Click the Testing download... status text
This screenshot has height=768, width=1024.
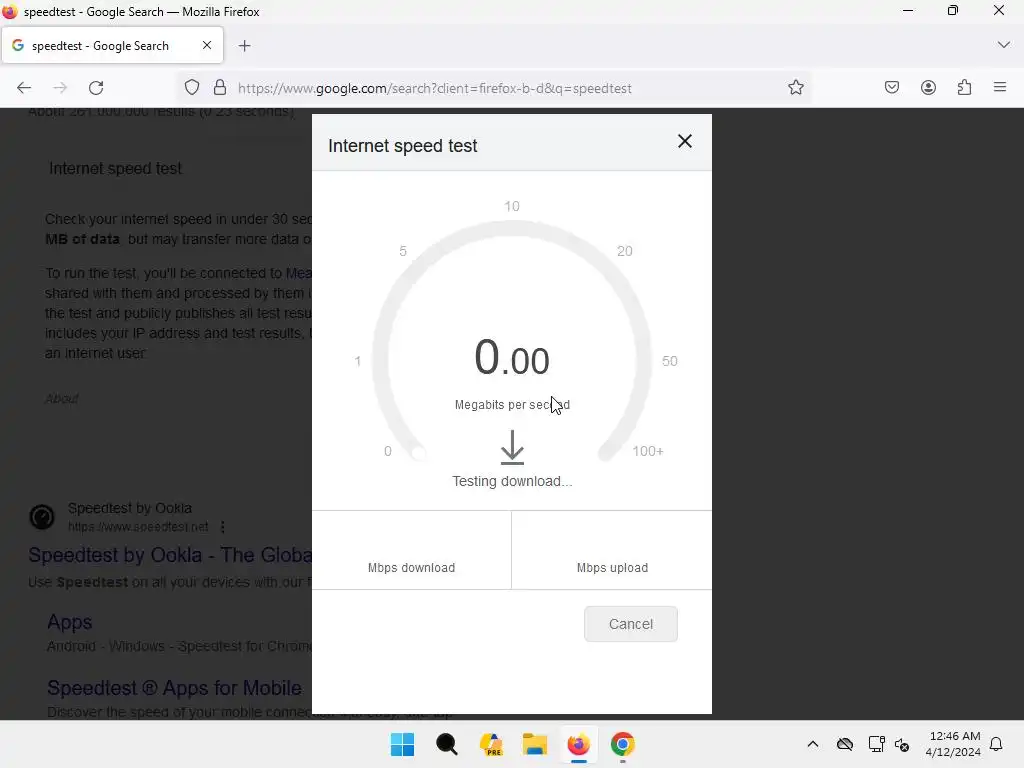coord(512,481)
